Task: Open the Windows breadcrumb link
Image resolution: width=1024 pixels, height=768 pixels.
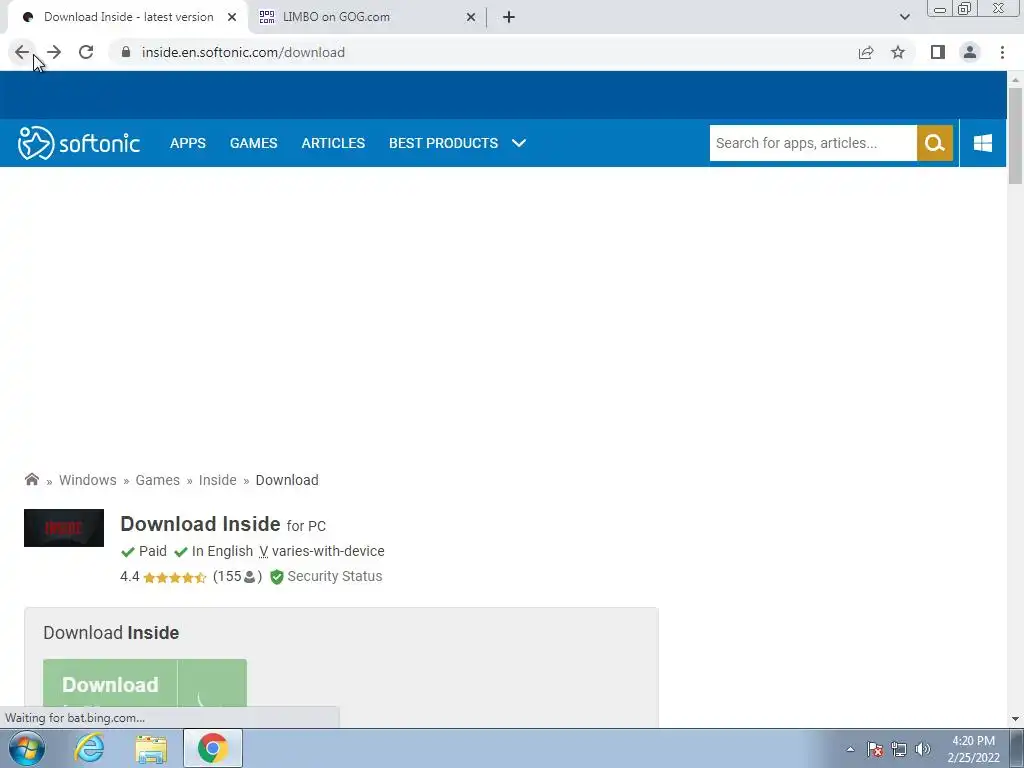Action: (88, 480)
